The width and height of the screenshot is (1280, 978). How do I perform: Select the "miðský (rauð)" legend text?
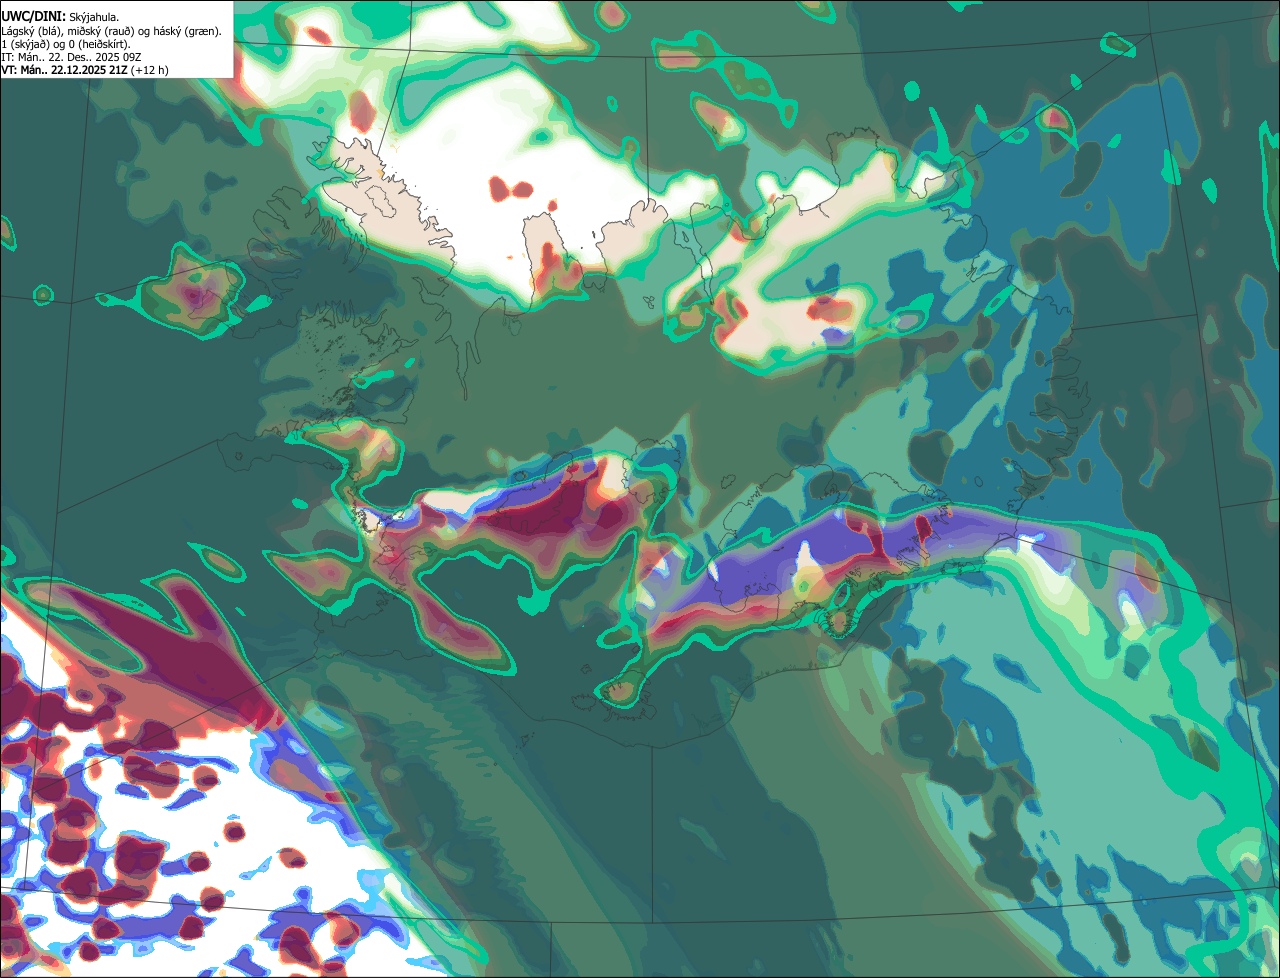point(101,32)
